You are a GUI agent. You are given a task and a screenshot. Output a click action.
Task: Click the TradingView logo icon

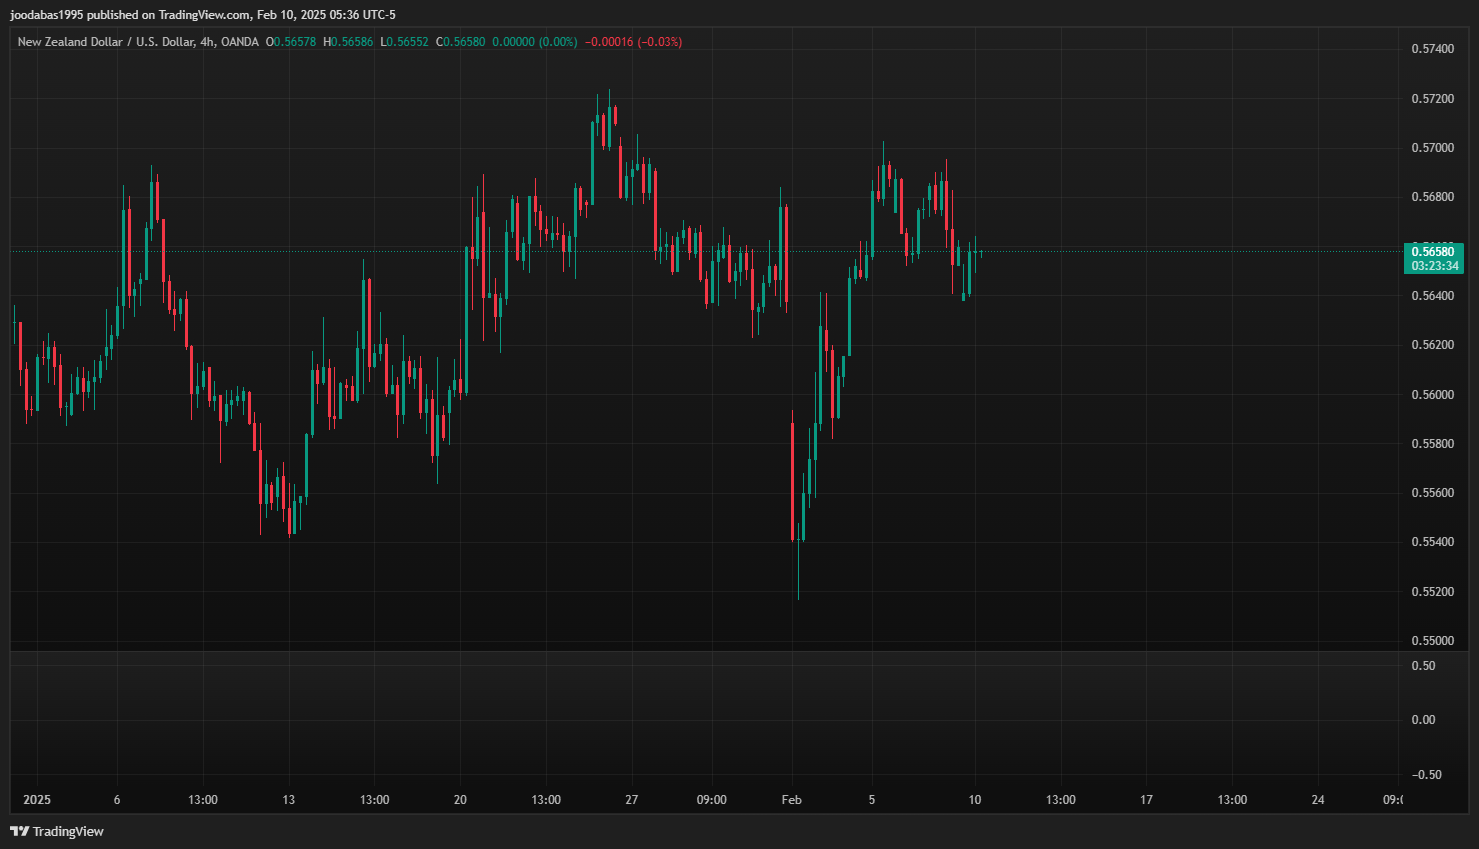(x=19, y=831)
